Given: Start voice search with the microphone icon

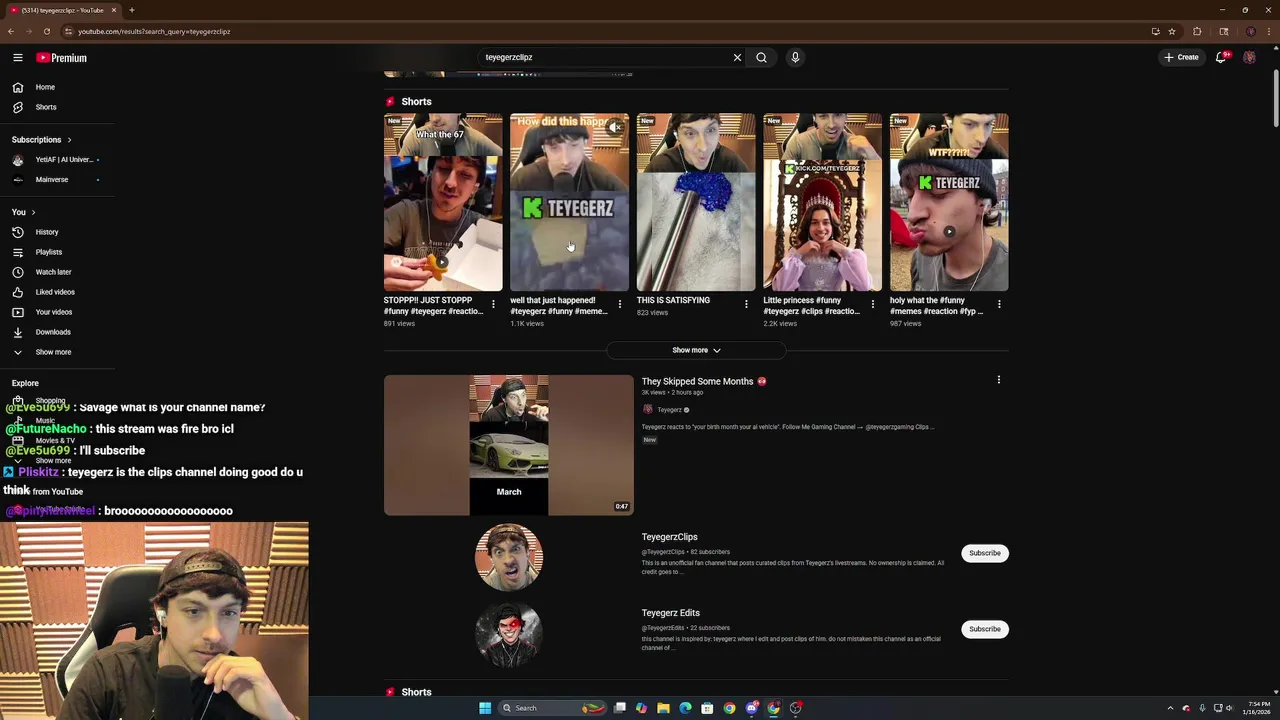Looking at the screenshot, I should [795, 57].
